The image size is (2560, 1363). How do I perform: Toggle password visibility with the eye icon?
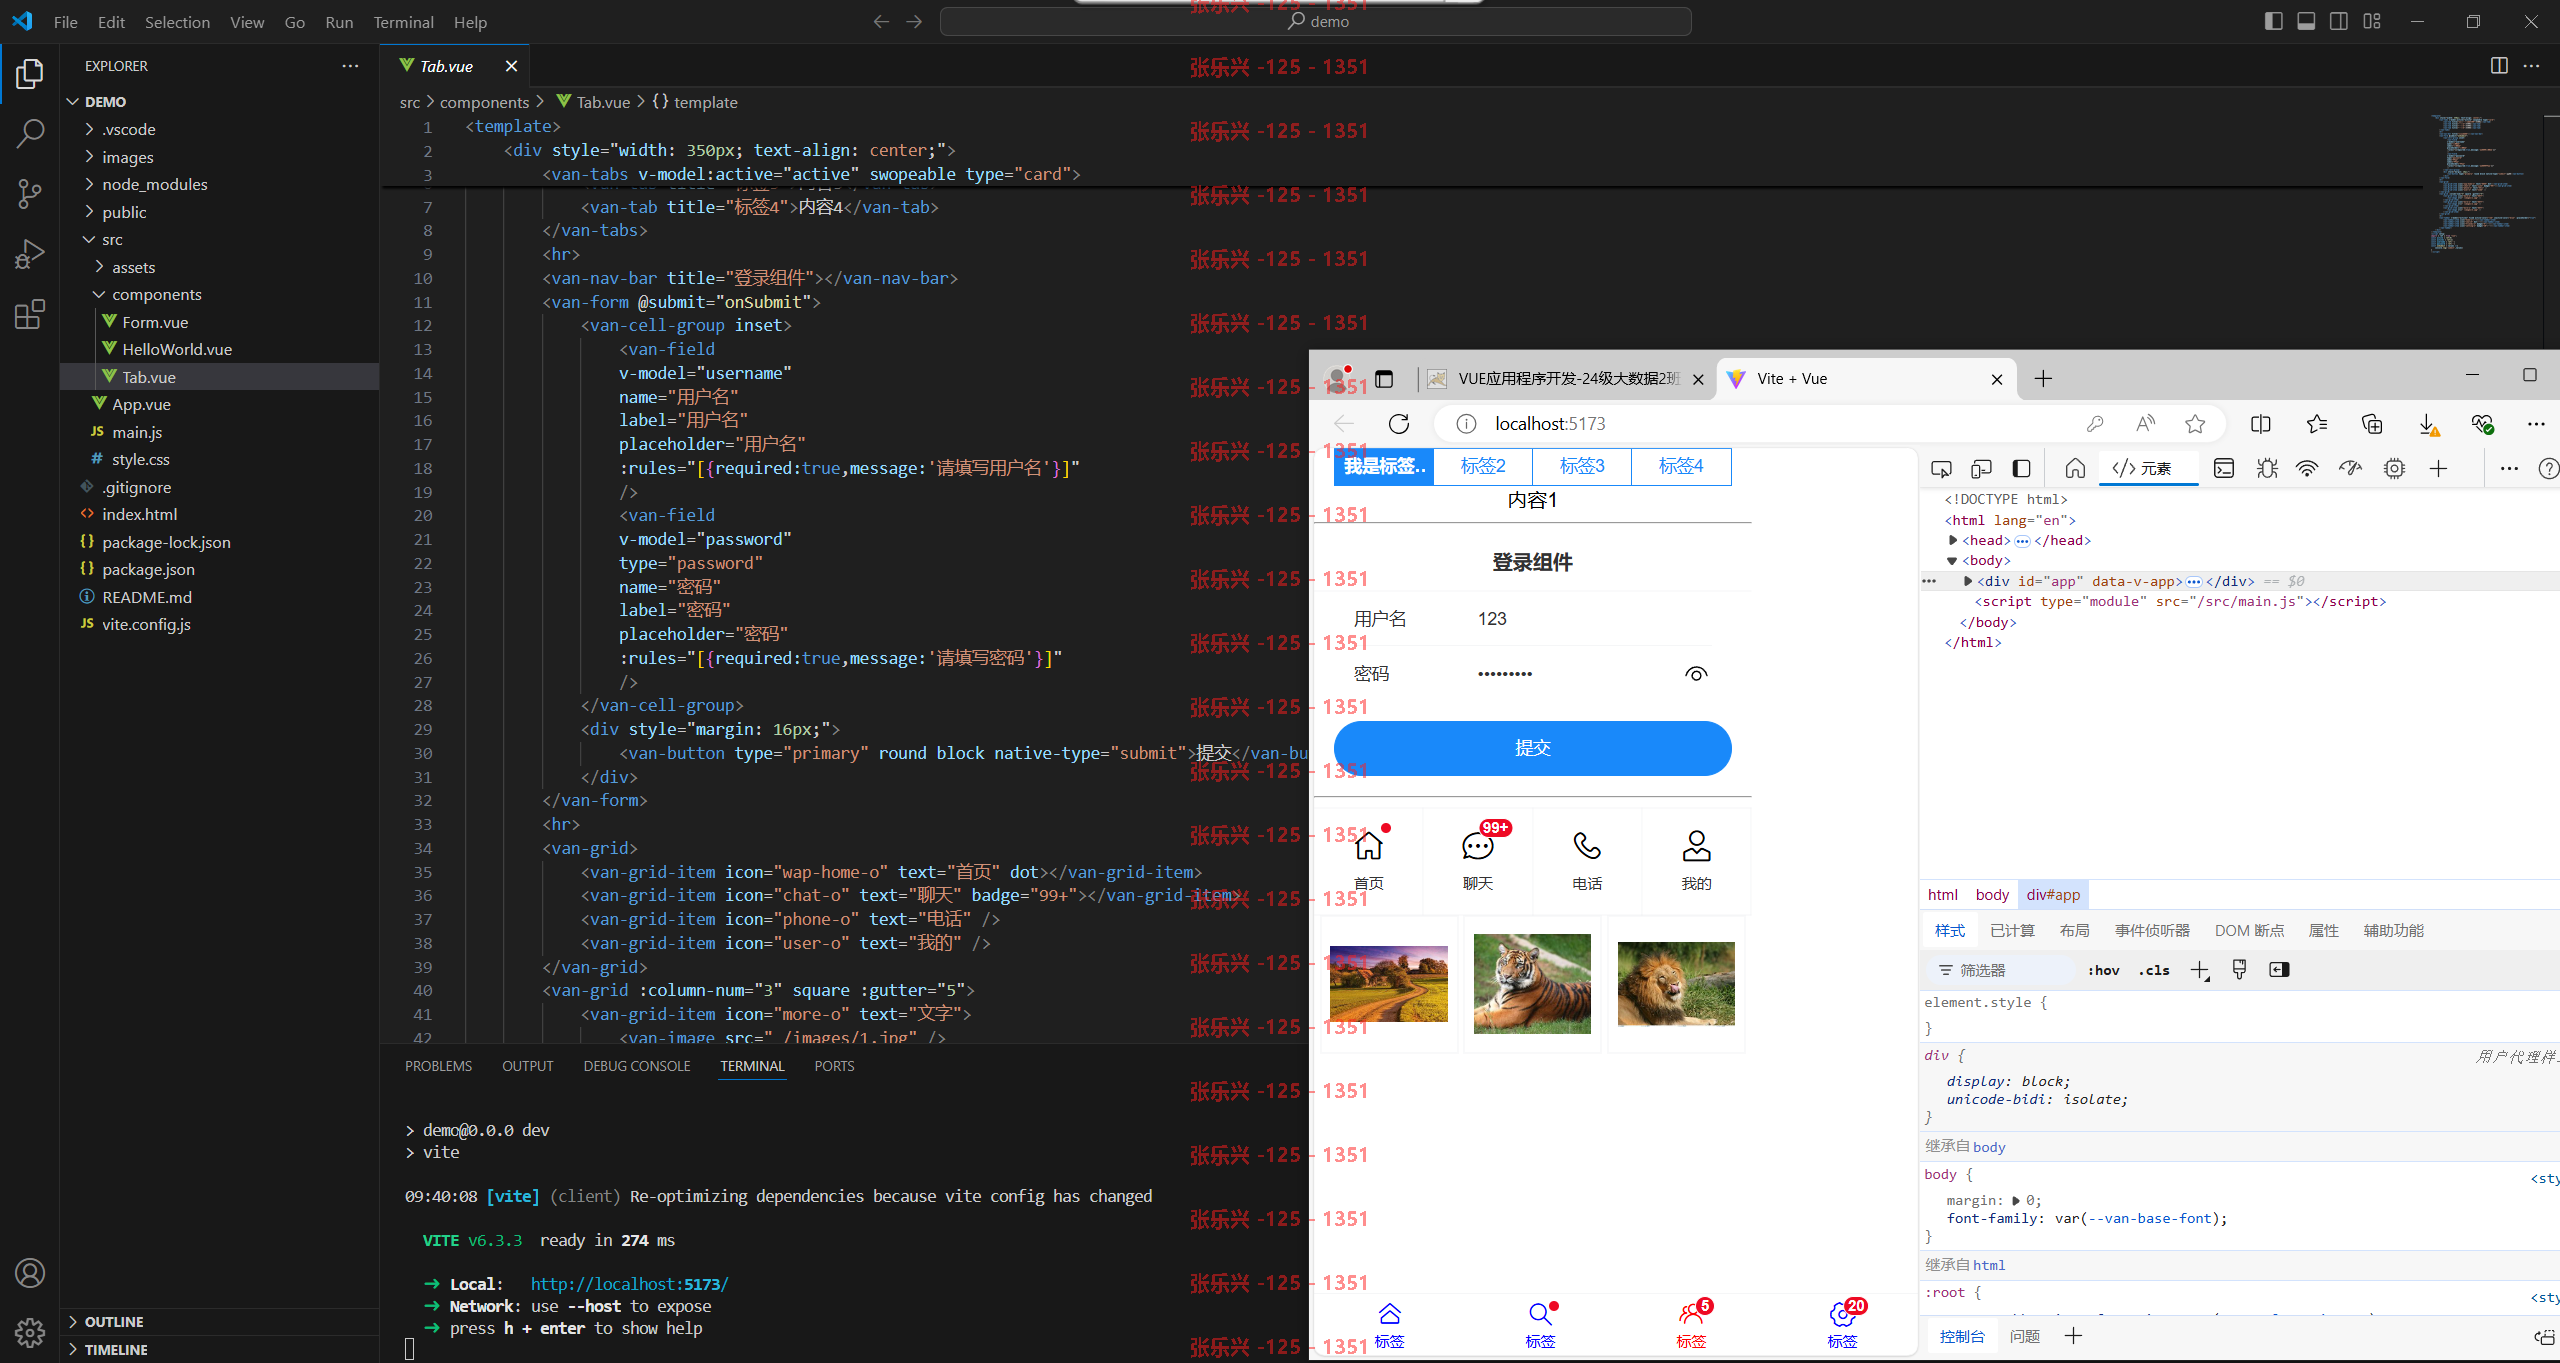1696,674
